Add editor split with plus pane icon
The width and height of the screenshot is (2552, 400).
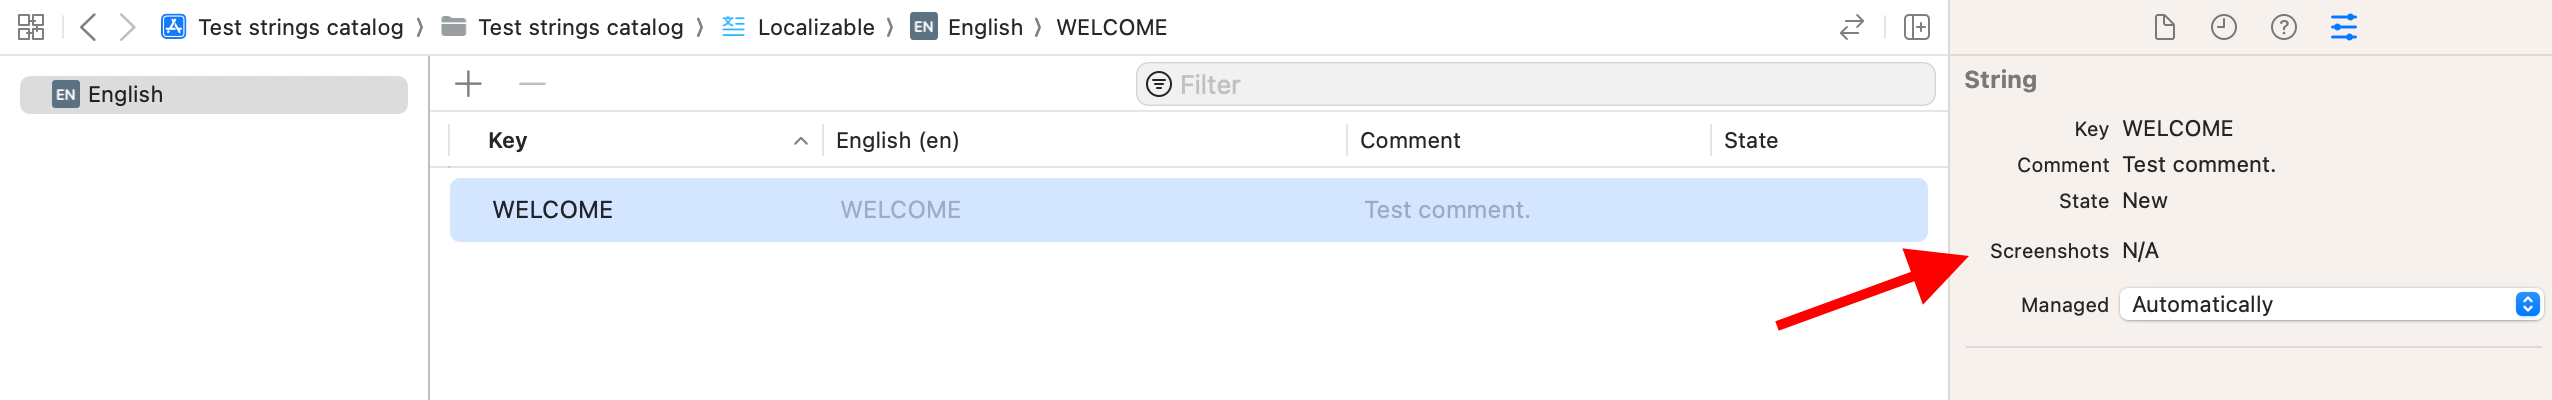pyautogui.click(x=1916, y=27)
